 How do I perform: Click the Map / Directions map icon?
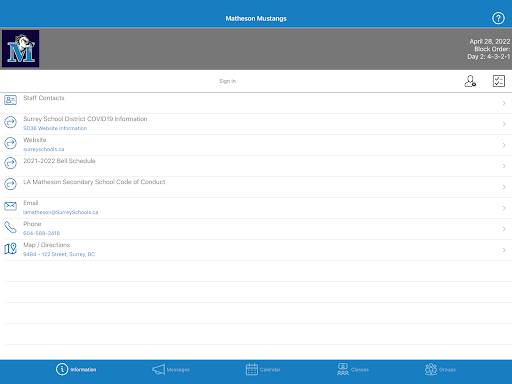tap(10, 248)
